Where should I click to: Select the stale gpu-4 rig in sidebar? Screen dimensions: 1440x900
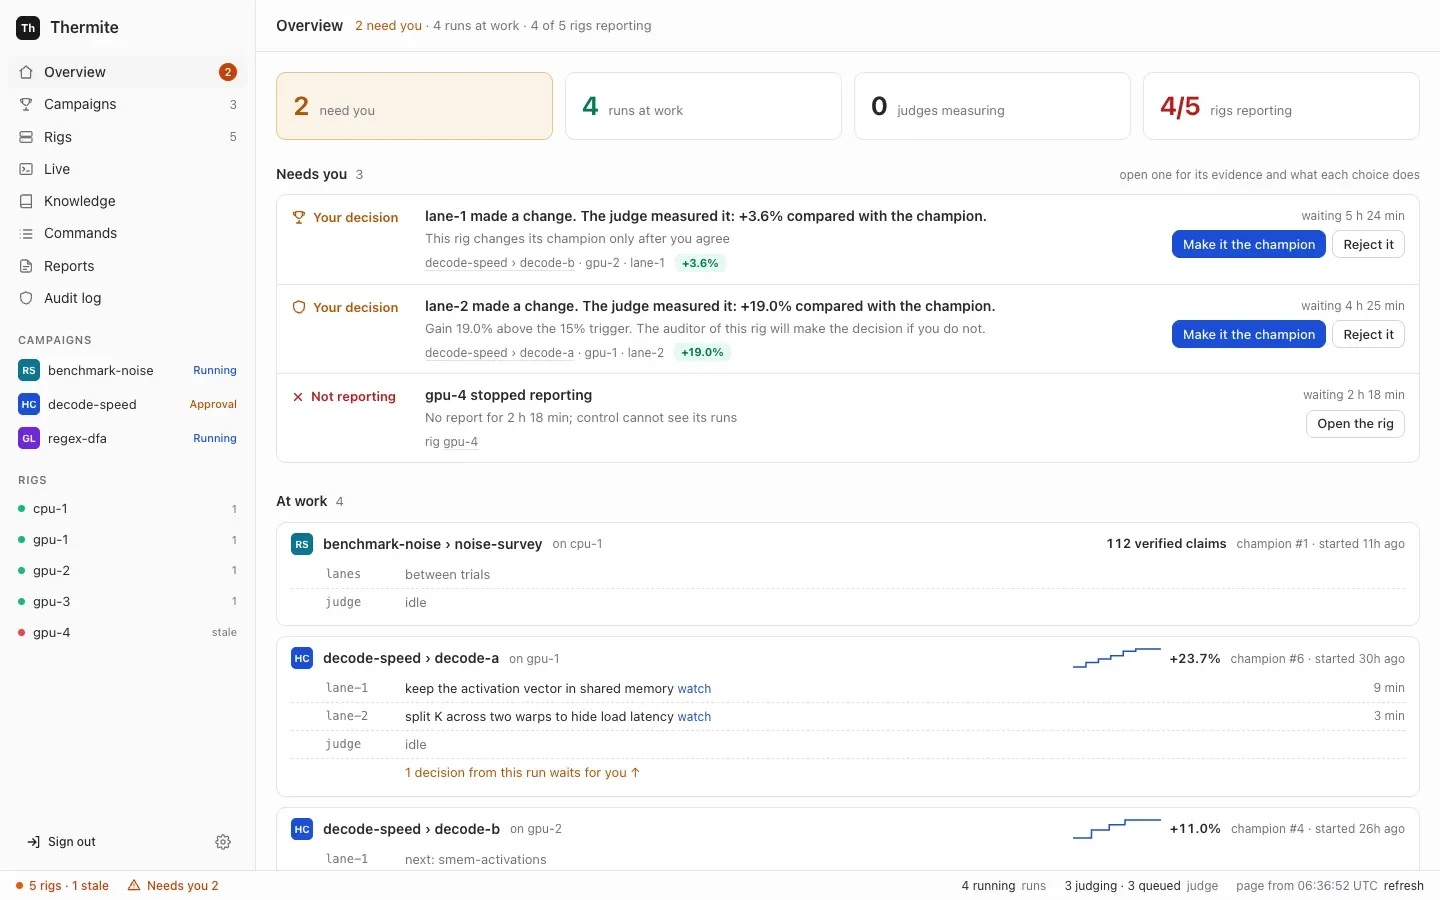pyautogui.click(x=128, y=633)
